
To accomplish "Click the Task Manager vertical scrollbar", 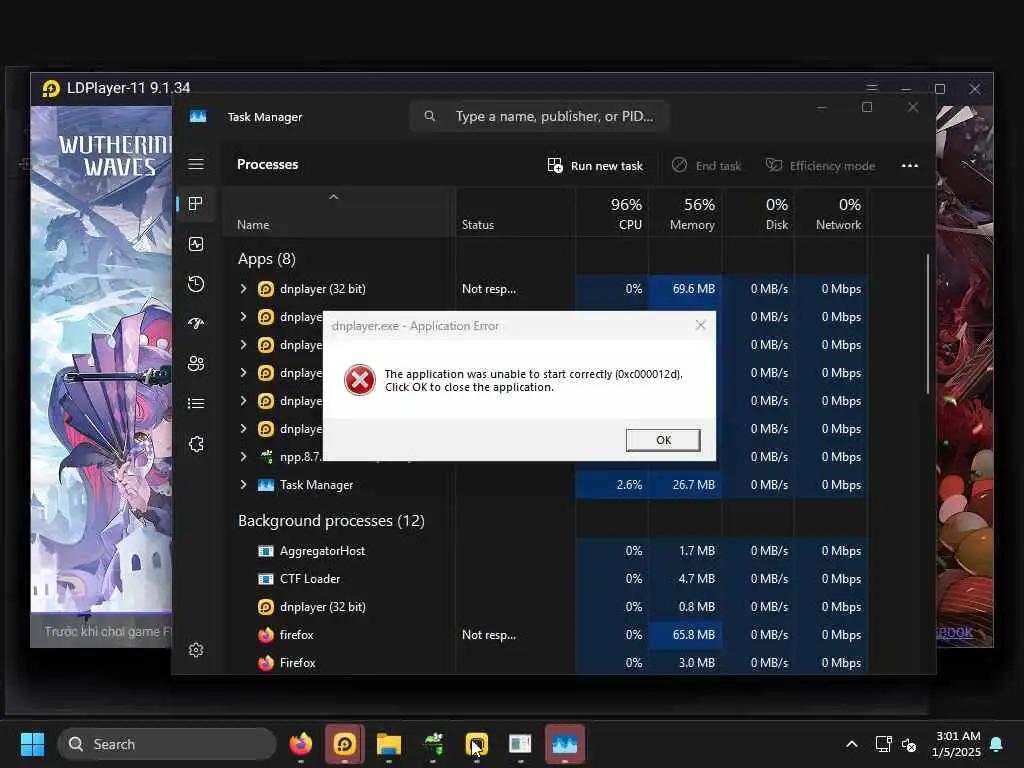I will click(x=927, y=325).
